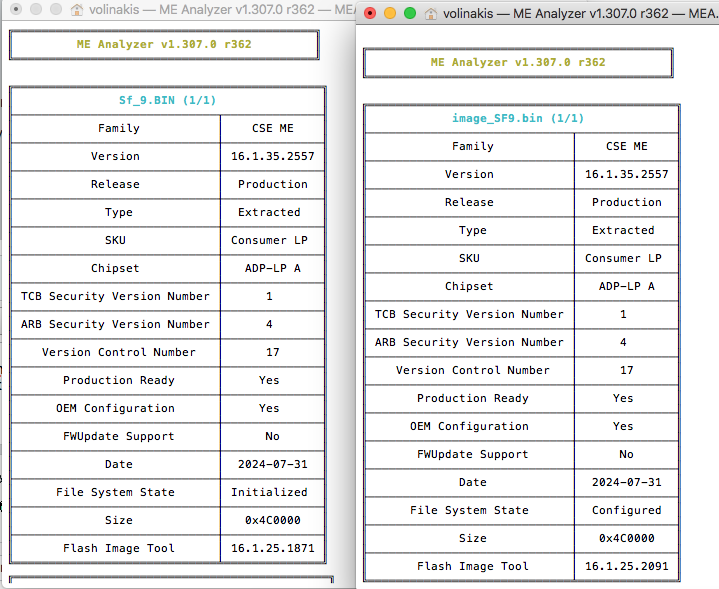Image resolution: width=719 pixels, height=589 pixels.
Task: Click ADP-LP A chipset in right window
Action: pyautogui.click(x=627, y=286)
